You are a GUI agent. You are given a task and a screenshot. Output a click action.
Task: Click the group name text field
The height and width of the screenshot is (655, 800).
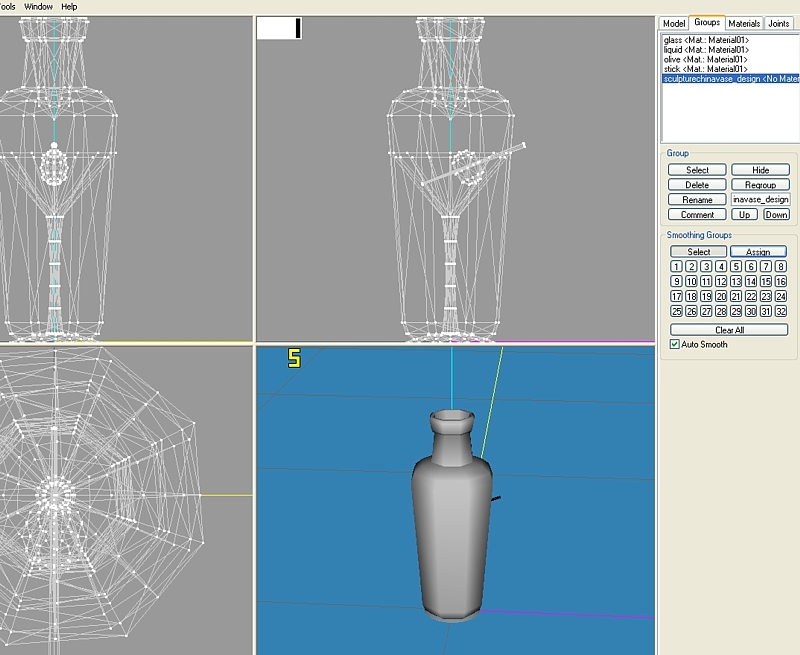tap(760, 200)
